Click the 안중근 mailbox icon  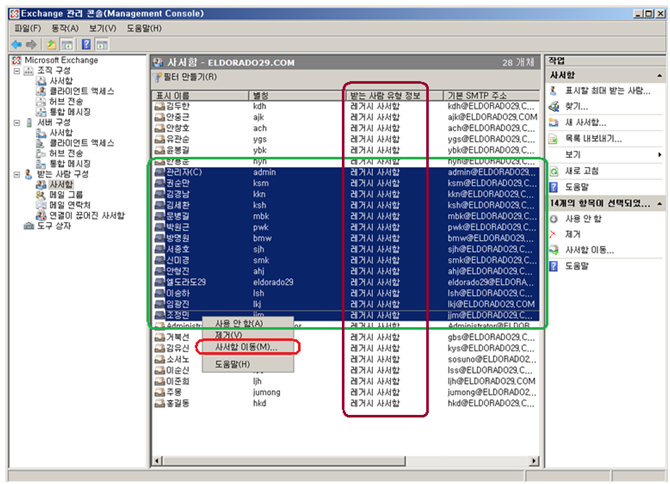coord(159,117)
